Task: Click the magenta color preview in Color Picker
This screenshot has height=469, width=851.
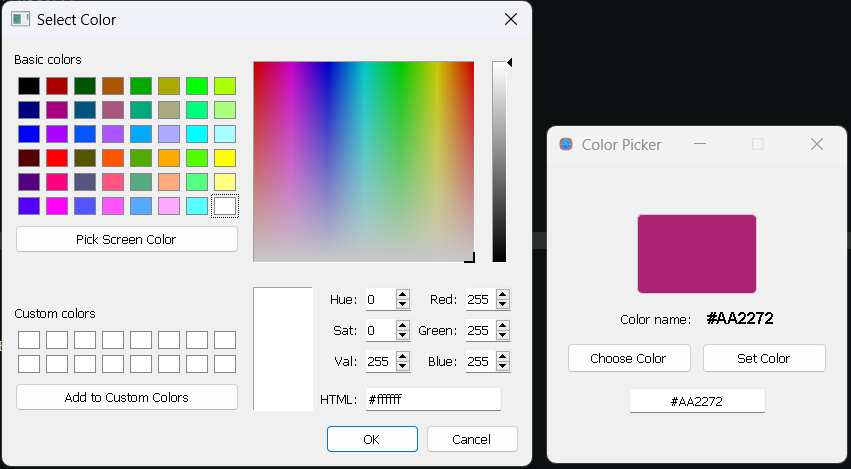Action: point(697,254)
